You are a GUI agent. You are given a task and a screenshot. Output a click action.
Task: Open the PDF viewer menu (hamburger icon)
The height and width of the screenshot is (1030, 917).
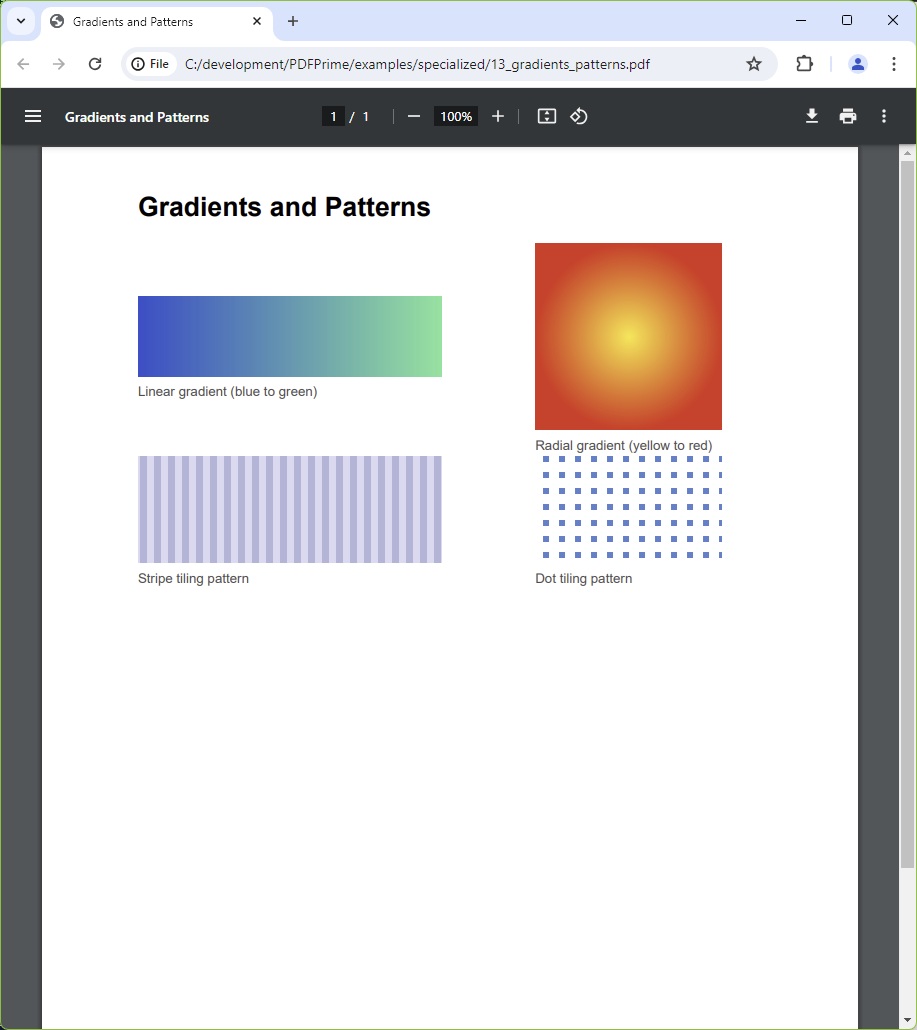pos(33,116)
